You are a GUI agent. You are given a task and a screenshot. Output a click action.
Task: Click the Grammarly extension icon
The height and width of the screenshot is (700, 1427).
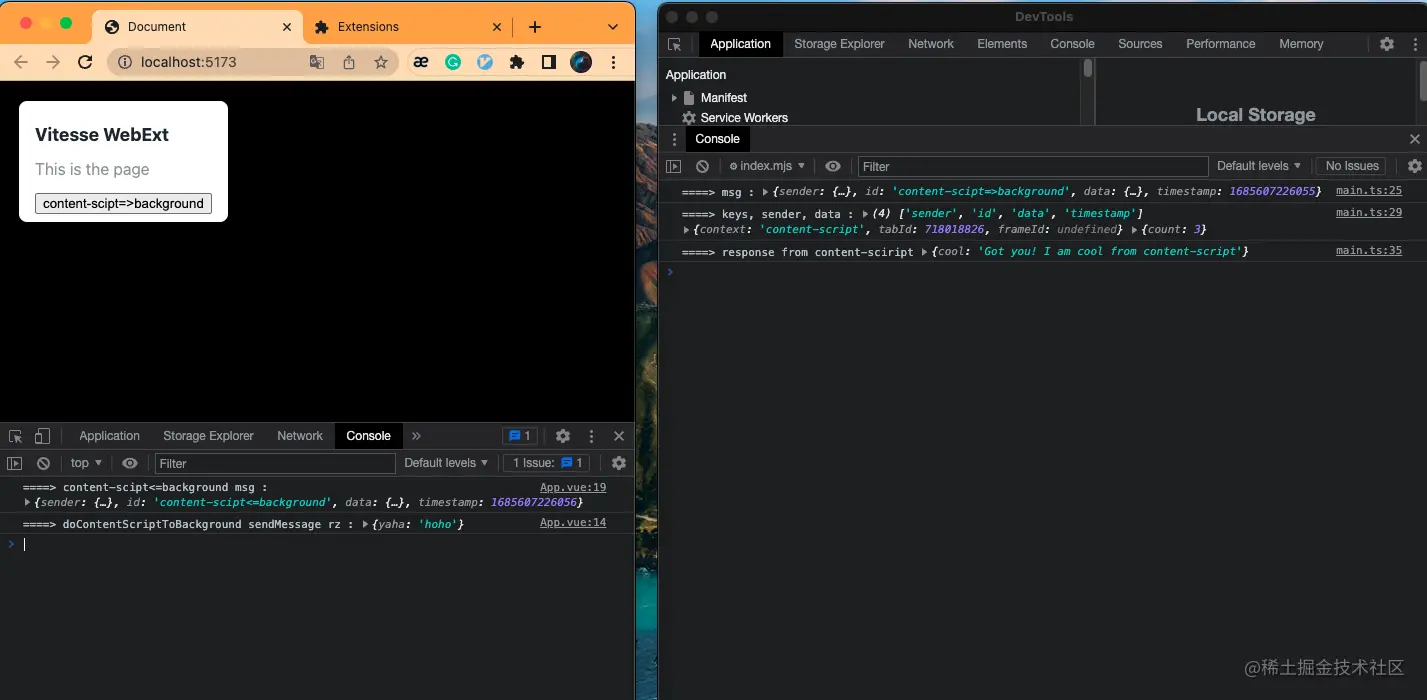(x=453, y=62)
